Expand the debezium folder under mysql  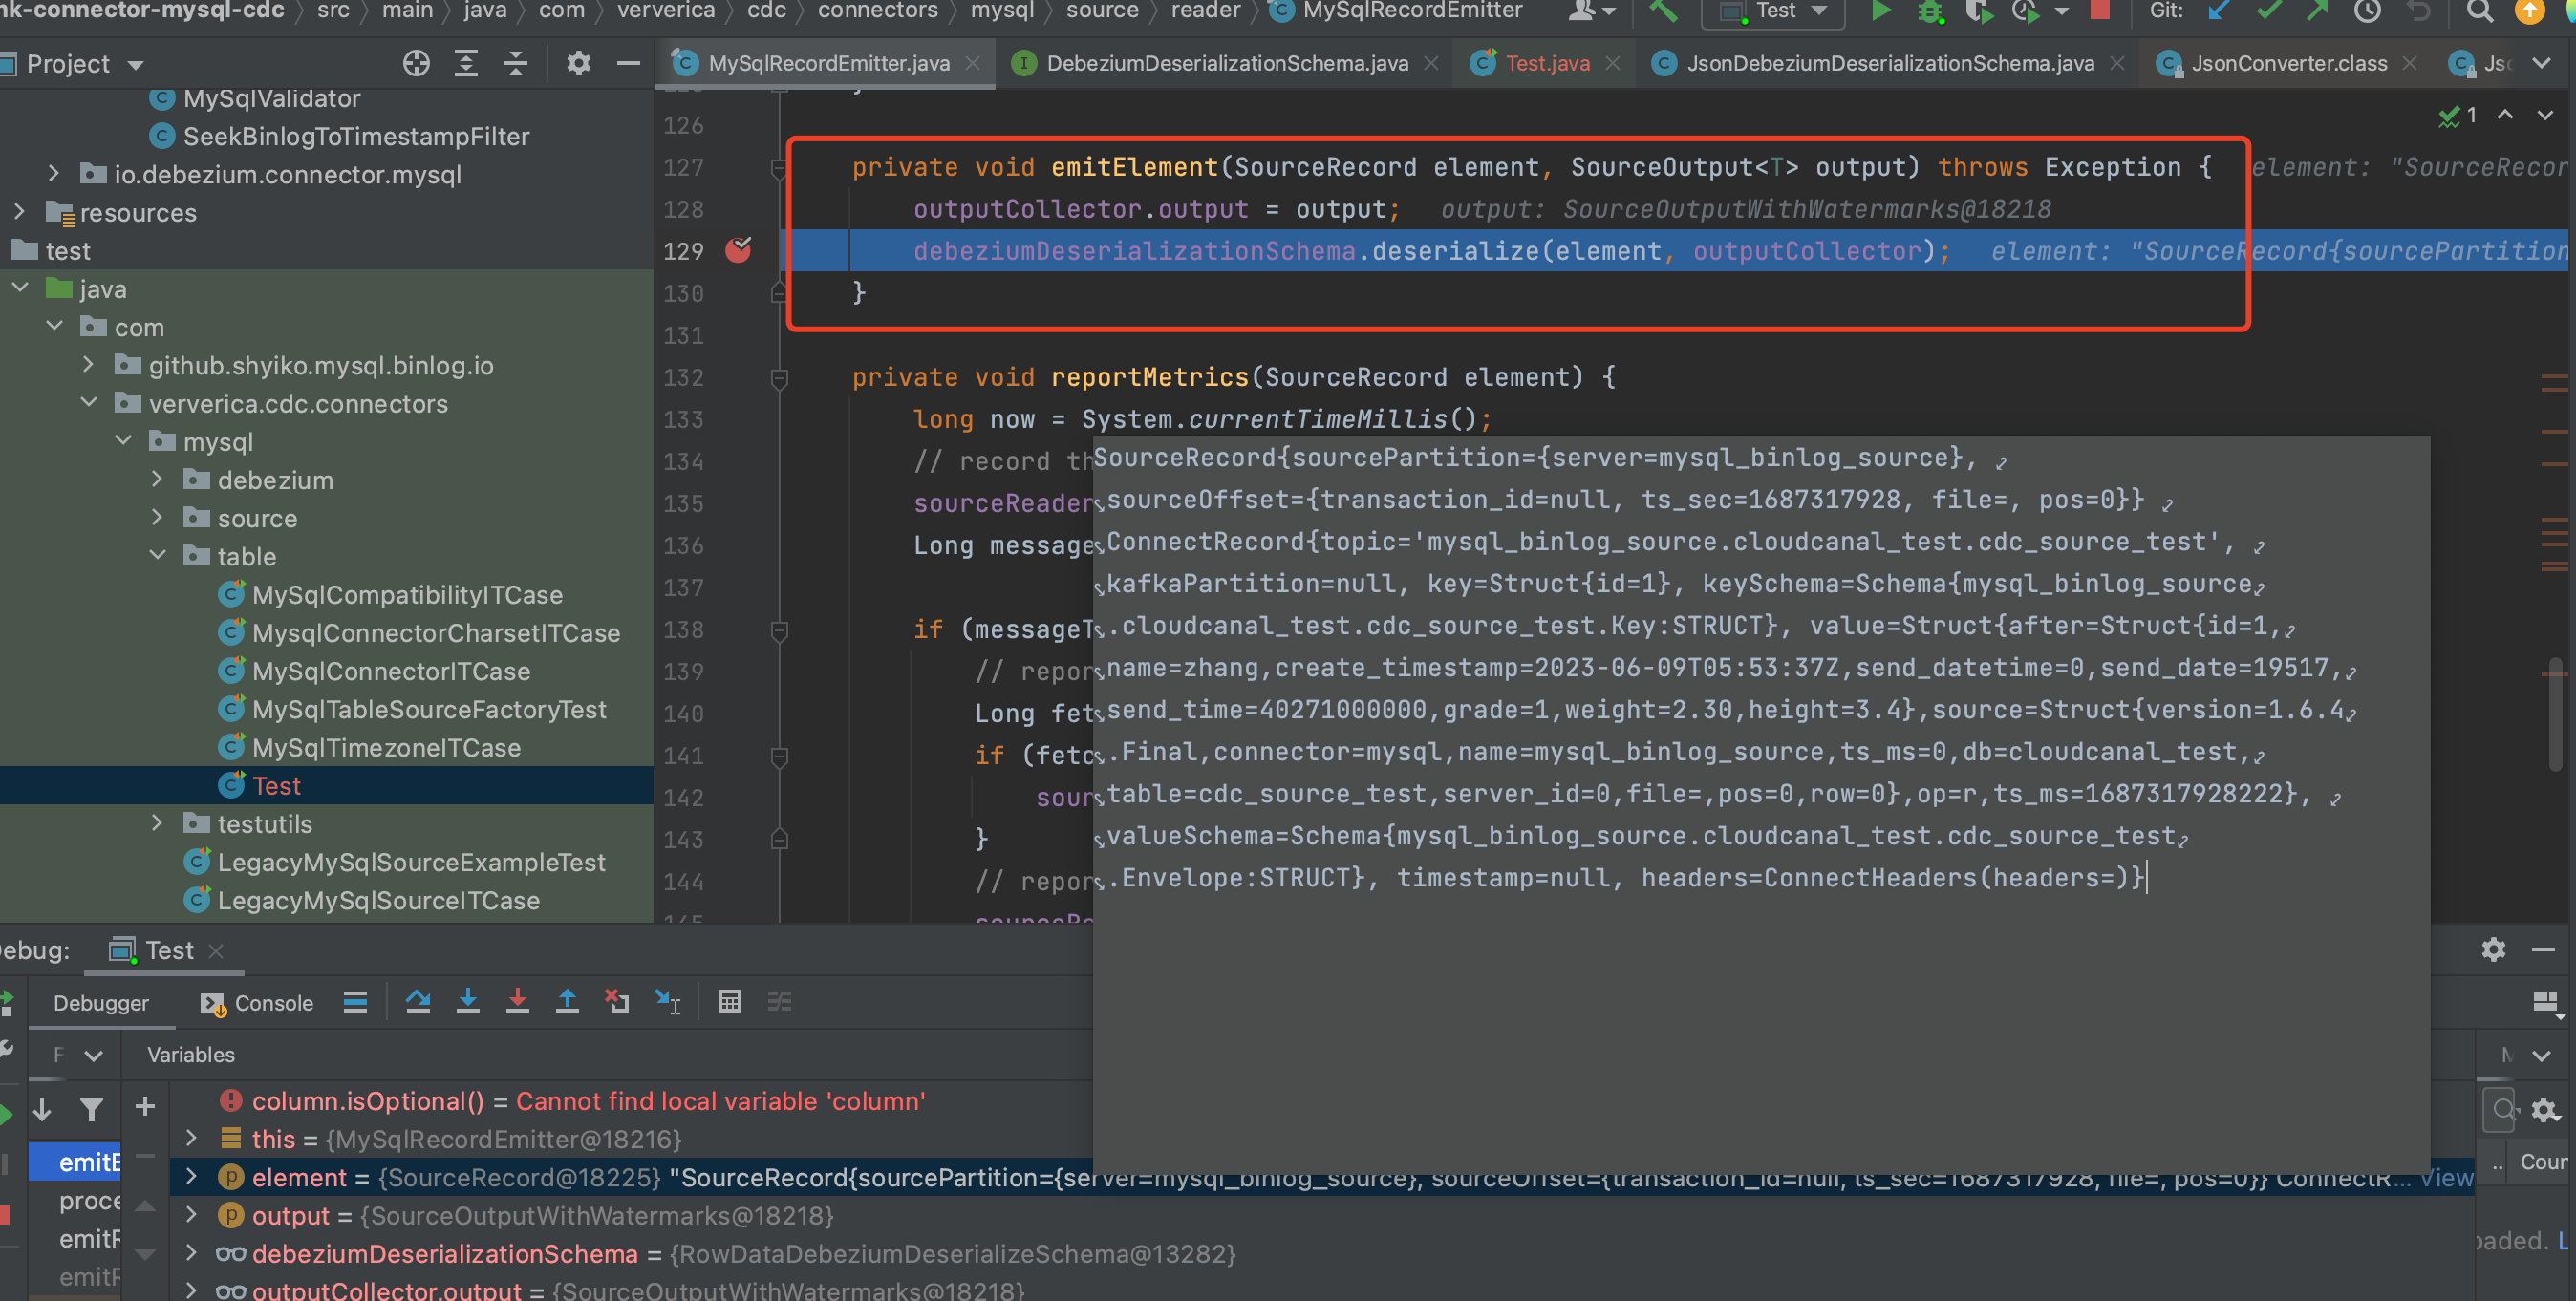[157, 479]
